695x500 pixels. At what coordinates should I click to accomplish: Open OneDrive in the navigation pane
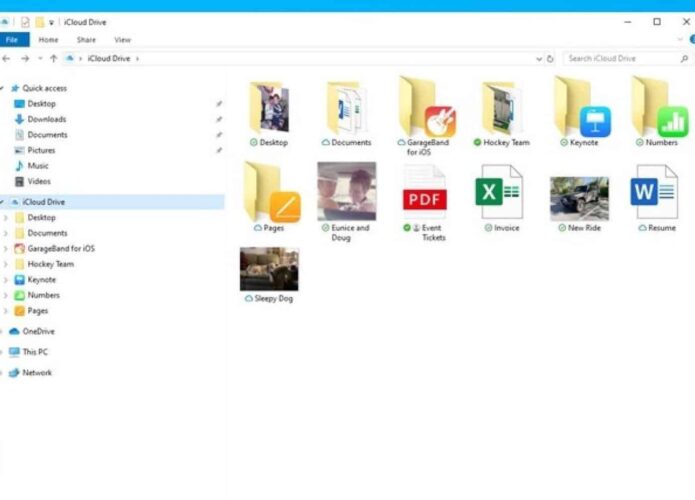click(x=38, y=331)
